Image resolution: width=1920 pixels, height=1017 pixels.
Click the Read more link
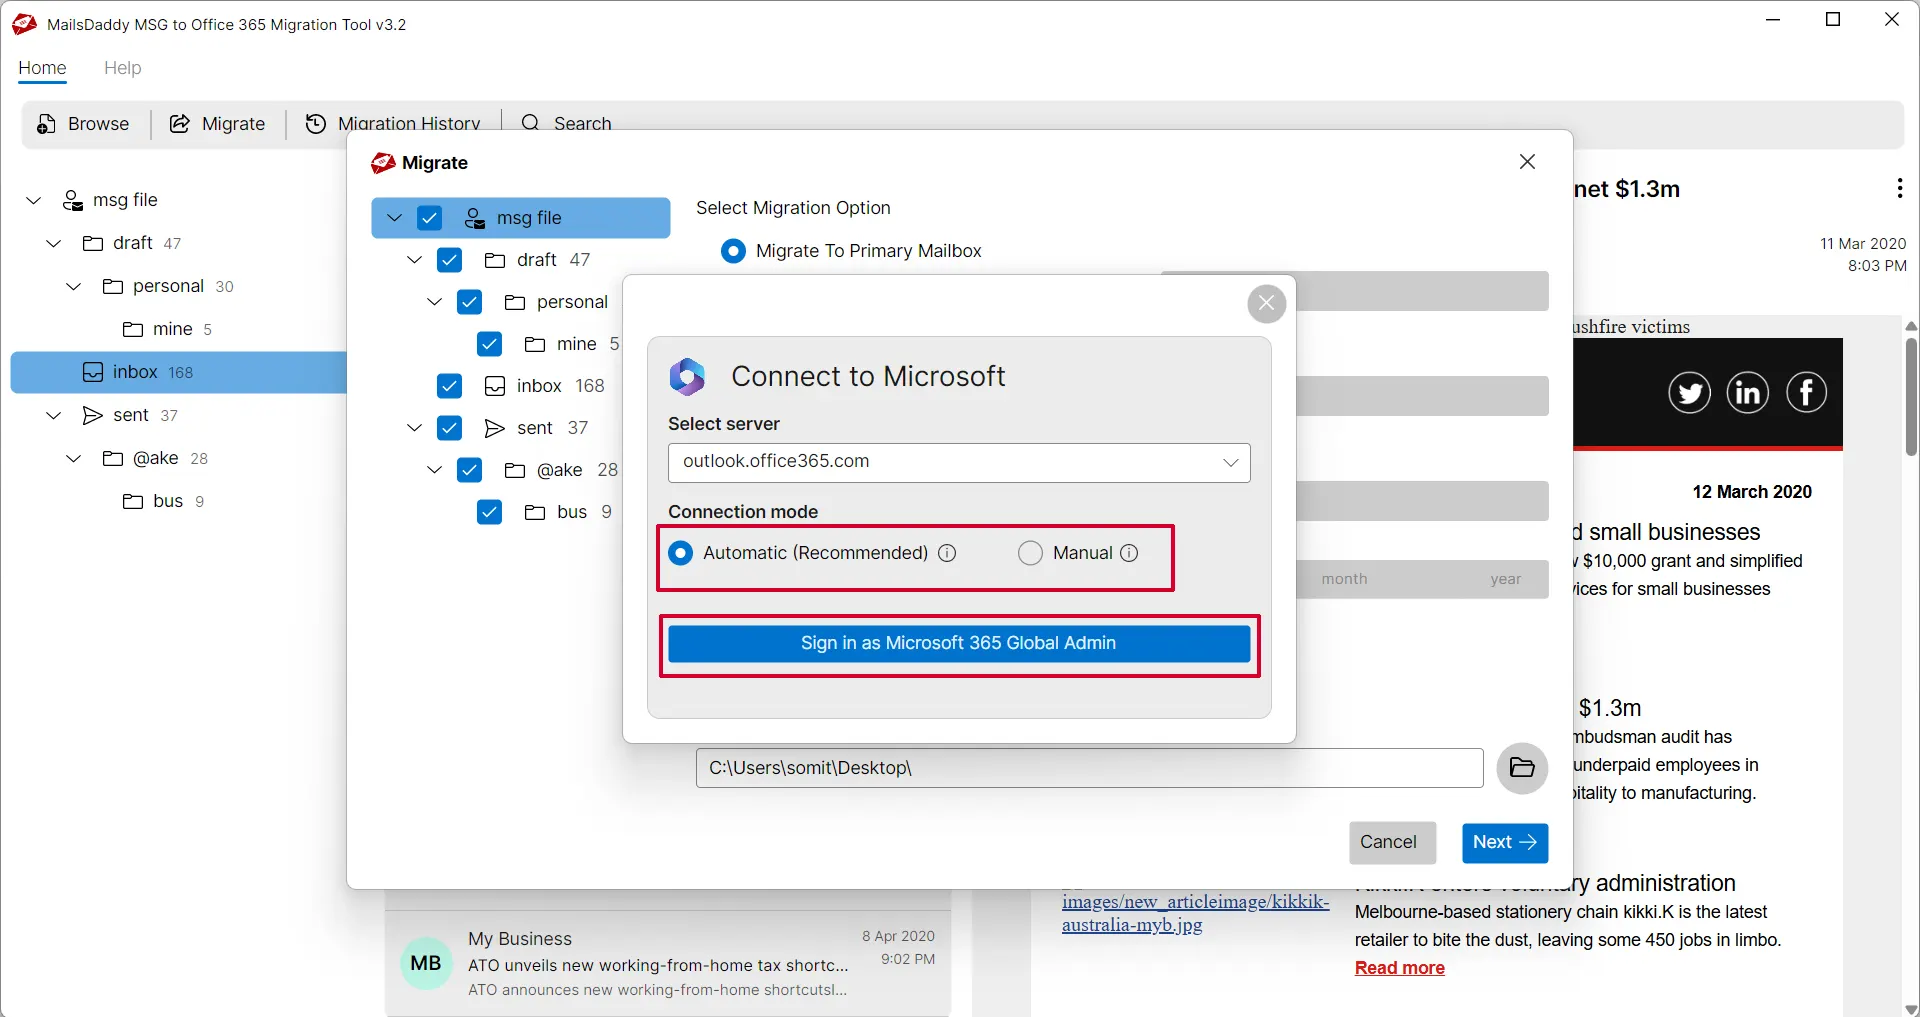click(x=1398, y=967)
